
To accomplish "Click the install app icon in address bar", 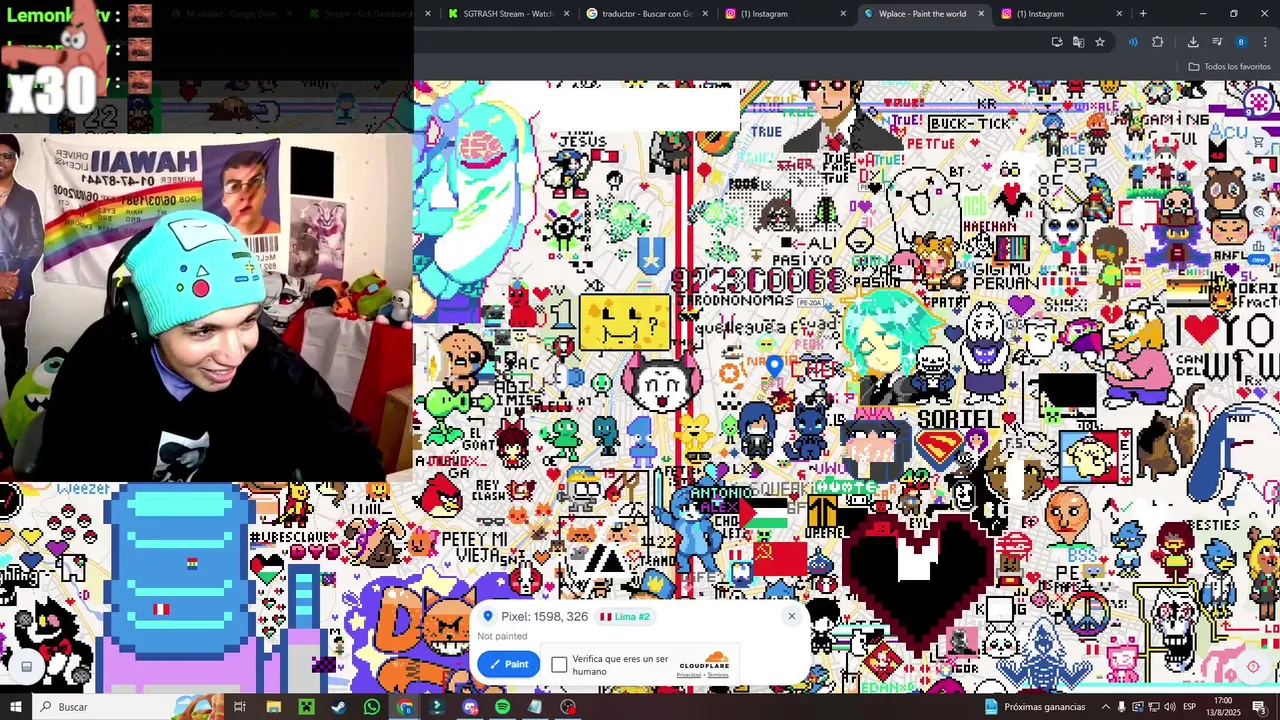I will click(x=1057, y=42).
